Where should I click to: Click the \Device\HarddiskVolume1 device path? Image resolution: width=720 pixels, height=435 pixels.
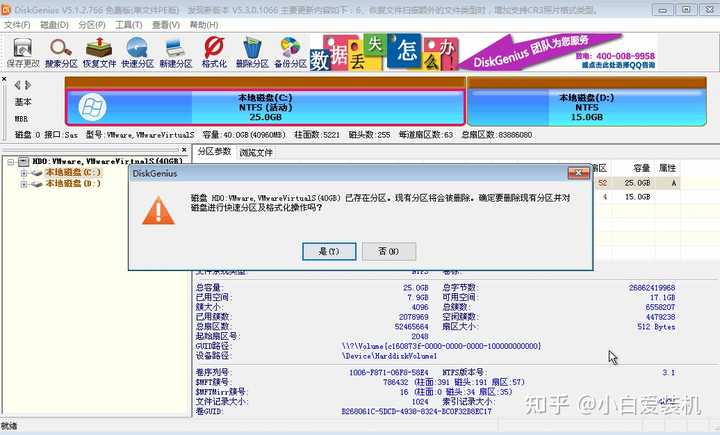click(x=389, y=356)
